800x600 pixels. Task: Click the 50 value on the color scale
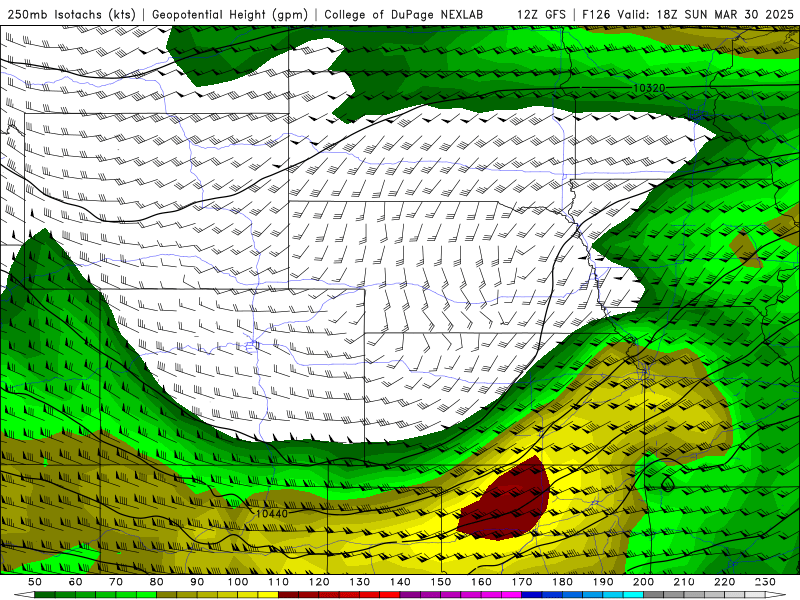[x=35, y=582]
